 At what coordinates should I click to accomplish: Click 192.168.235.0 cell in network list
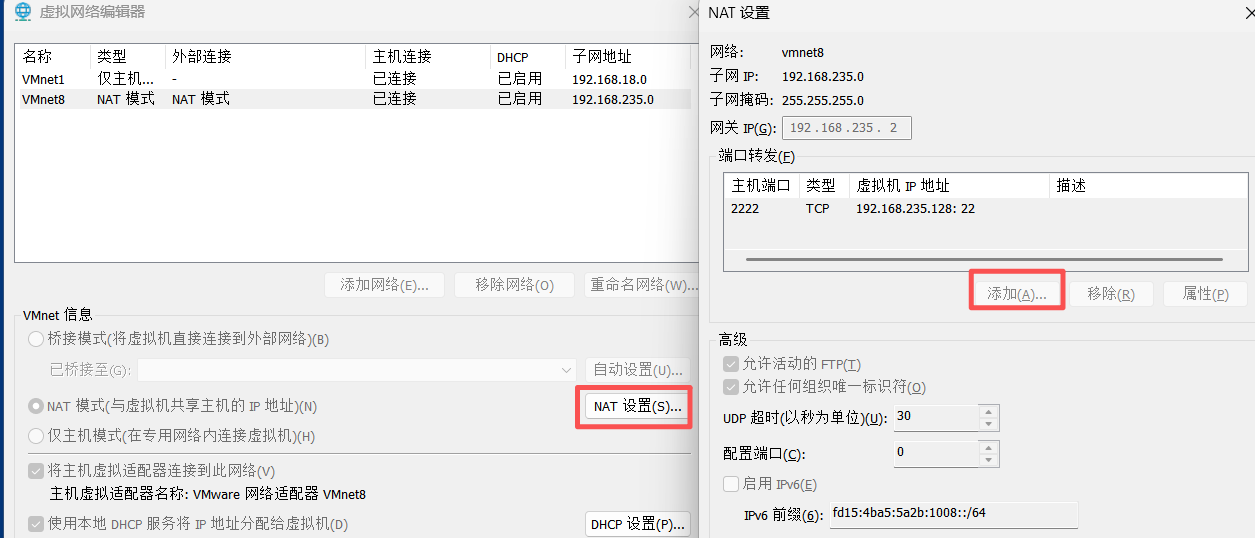pos(613,99)
